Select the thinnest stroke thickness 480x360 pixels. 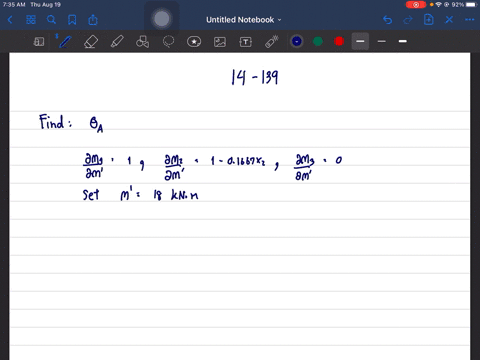(x=382, y=41)
